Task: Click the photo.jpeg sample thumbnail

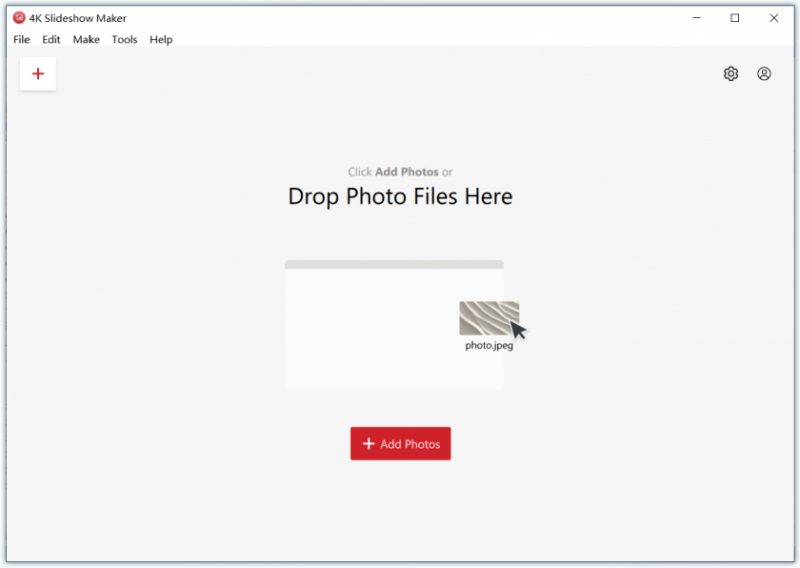Action: pos(489,318)
